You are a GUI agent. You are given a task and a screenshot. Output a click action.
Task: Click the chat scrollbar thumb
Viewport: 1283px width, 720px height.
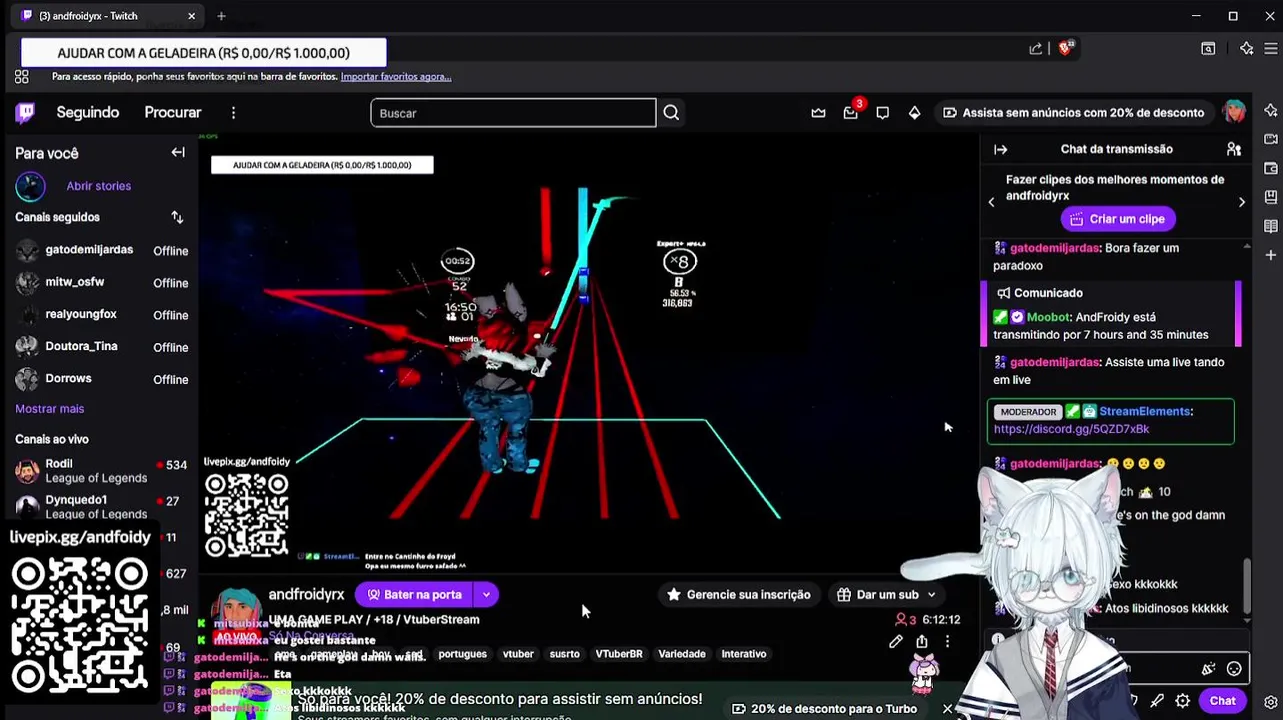(x=1246, y=584)
